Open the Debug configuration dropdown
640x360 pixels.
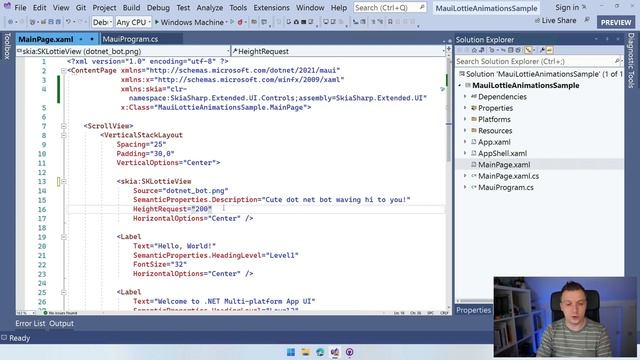[x=102, y=22]
